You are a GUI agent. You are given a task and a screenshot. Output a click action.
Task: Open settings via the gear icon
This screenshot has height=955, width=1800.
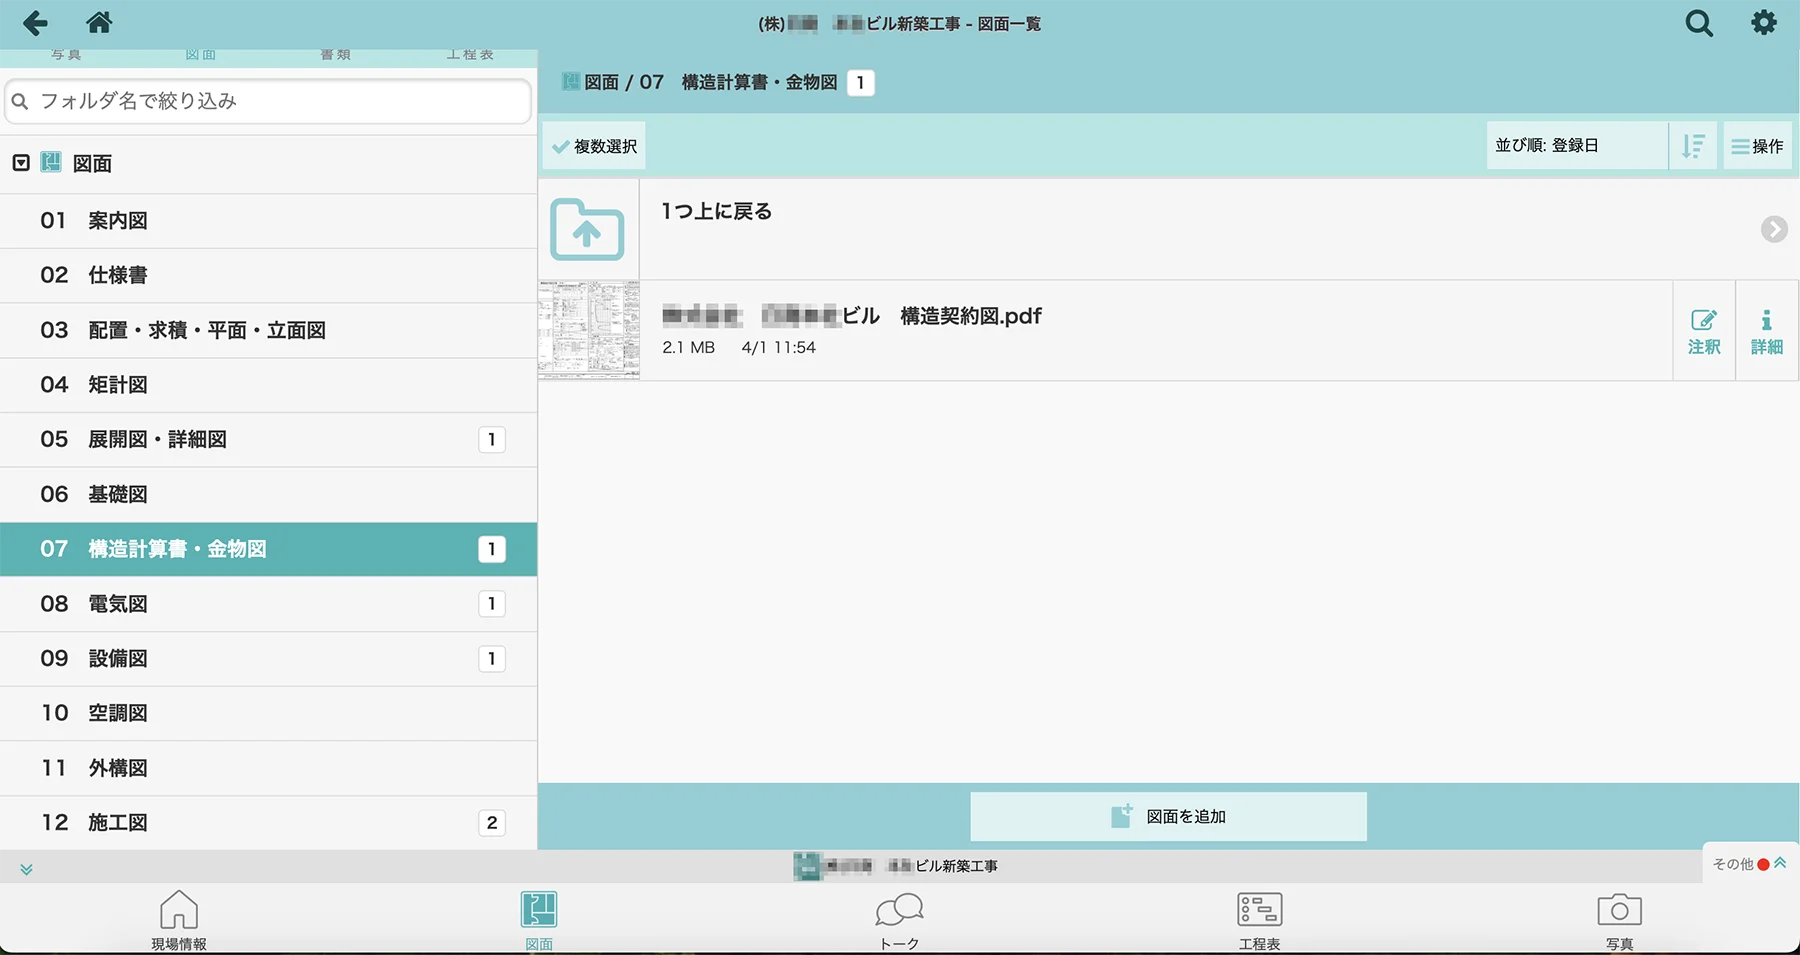click(x=1764, y=23)
